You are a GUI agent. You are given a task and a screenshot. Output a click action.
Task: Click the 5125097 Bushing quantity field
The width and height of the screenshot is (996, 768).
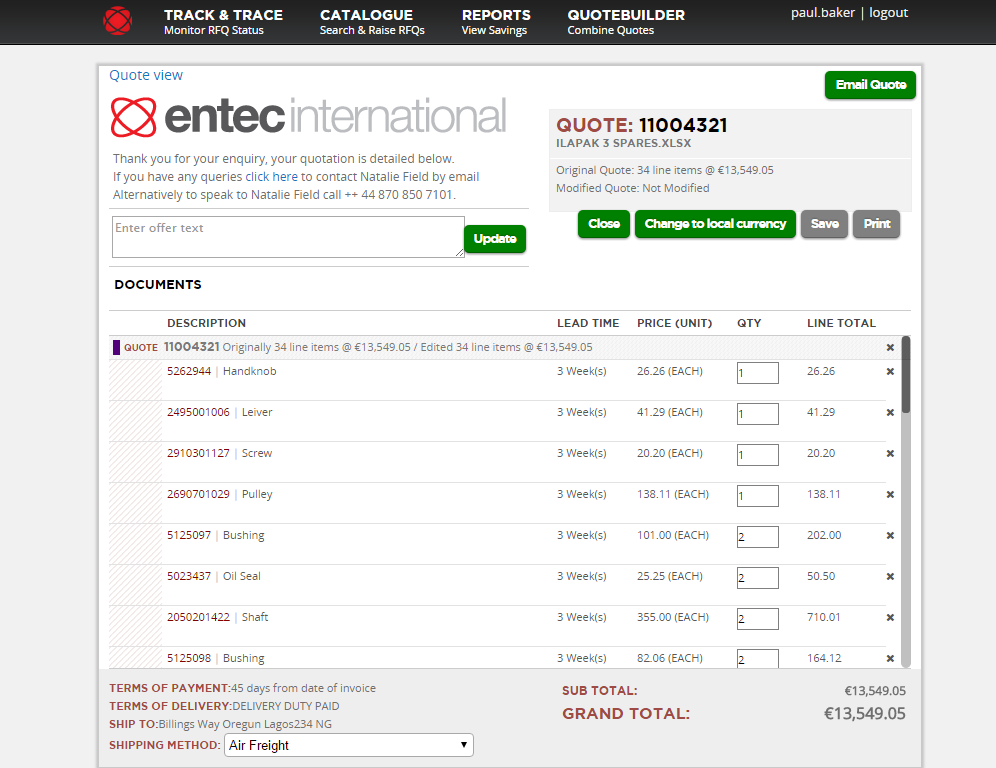point(758,537)
